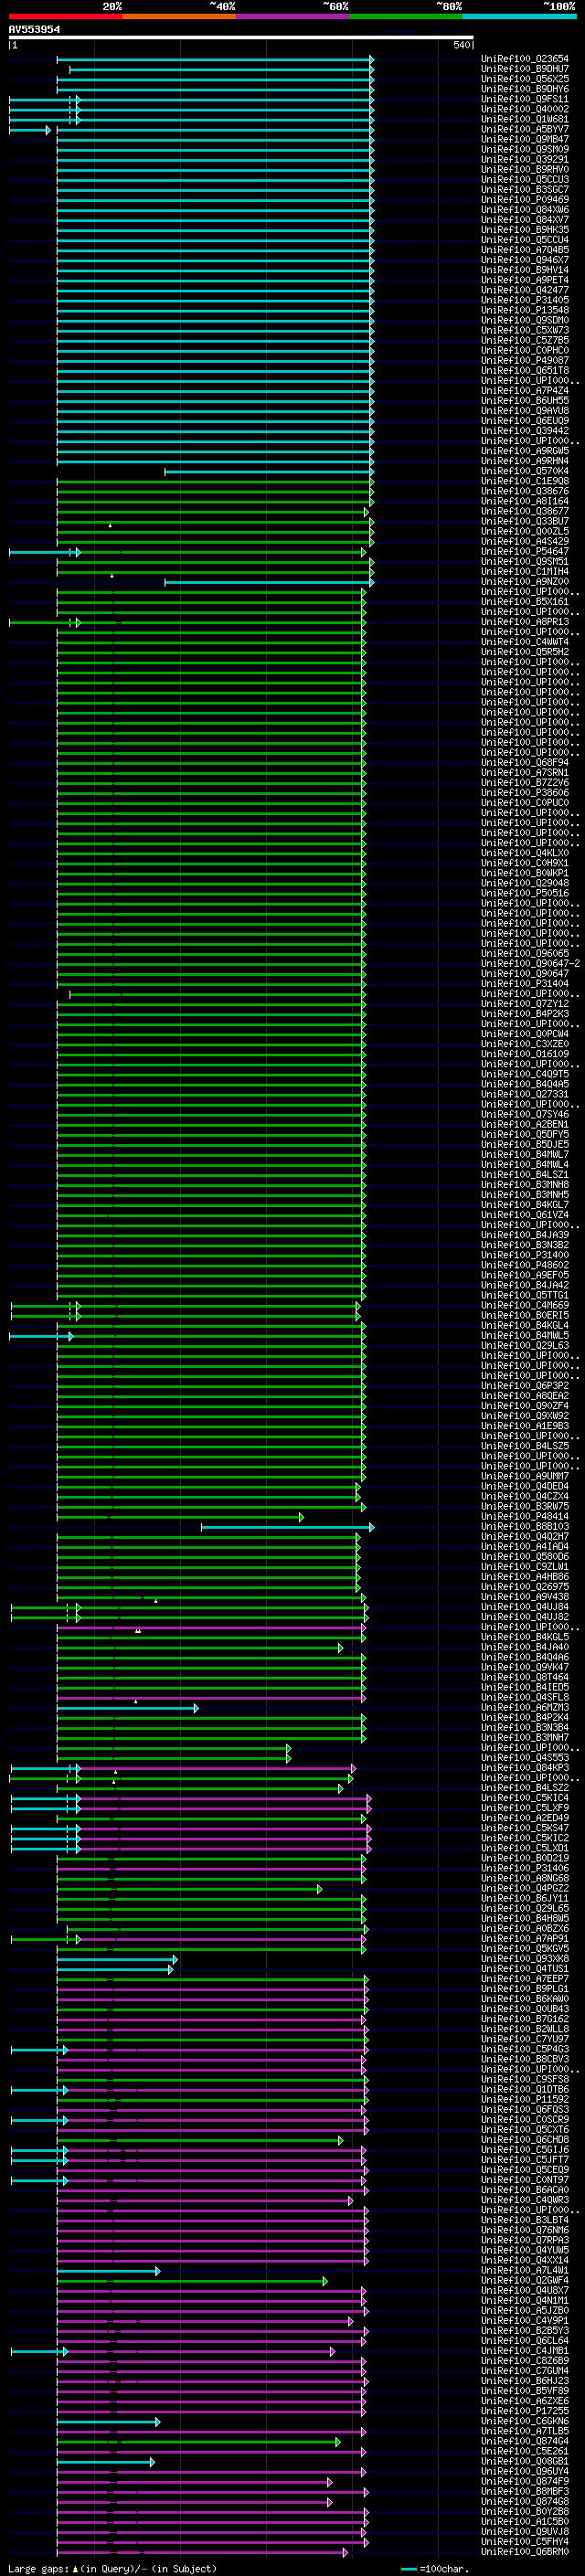585x2576 pixels.
Task: Select hit UniRef100_B9HK35
Action: click(x=525, y=230)
